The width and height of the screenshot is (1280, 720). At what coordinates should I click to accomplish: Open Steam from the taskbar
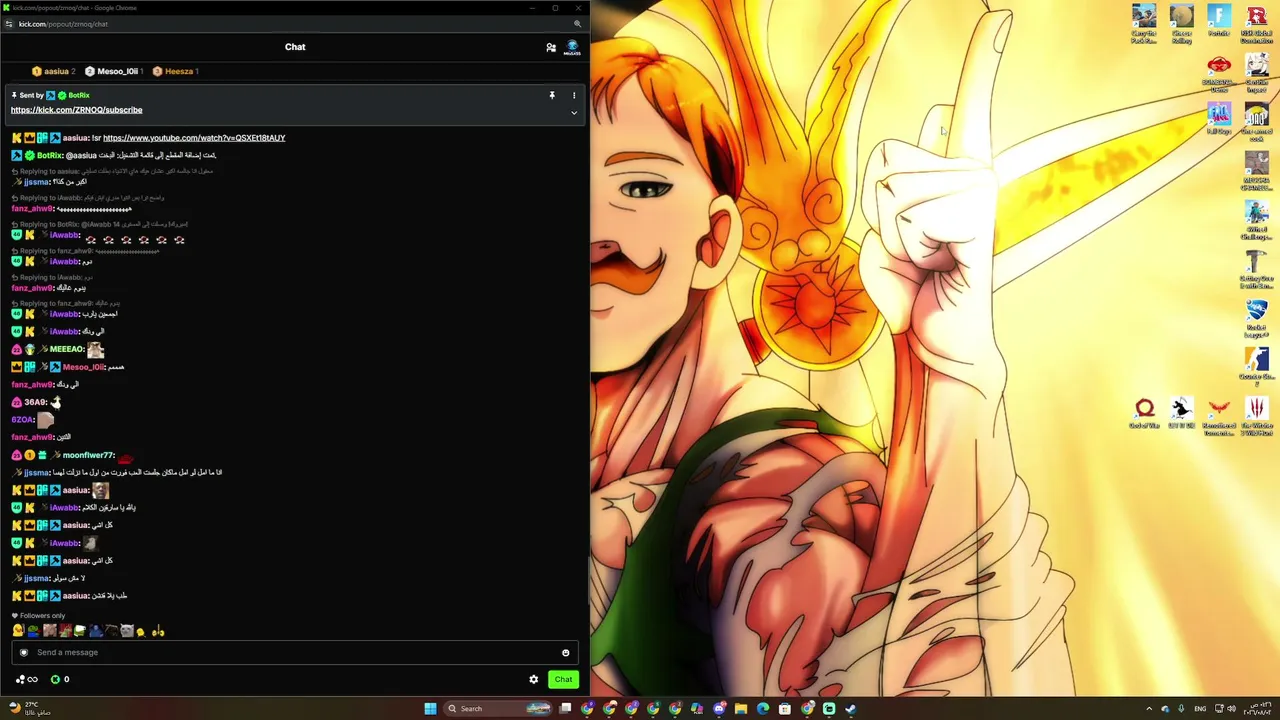click(851, 709)
